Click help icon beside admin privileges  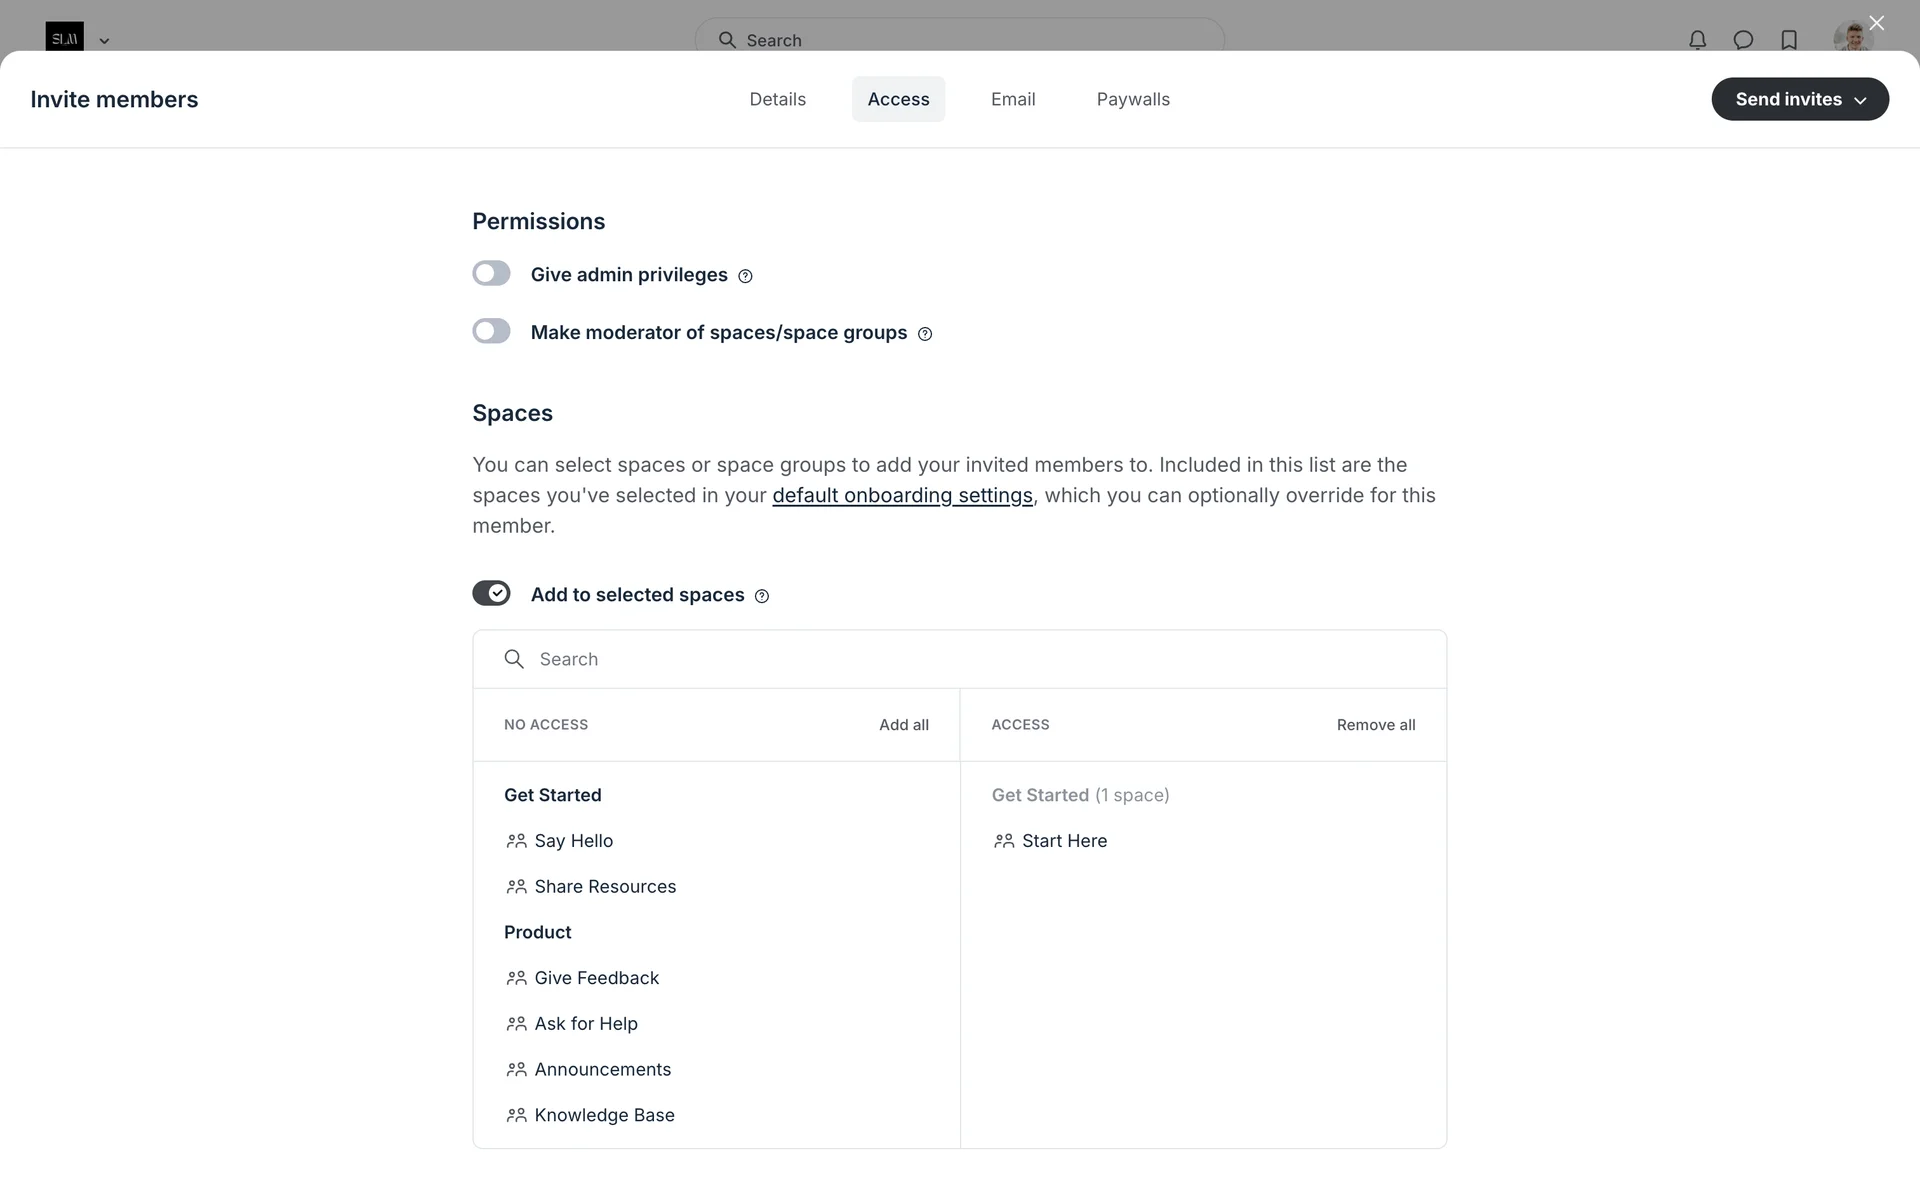(x=745, y=276)
